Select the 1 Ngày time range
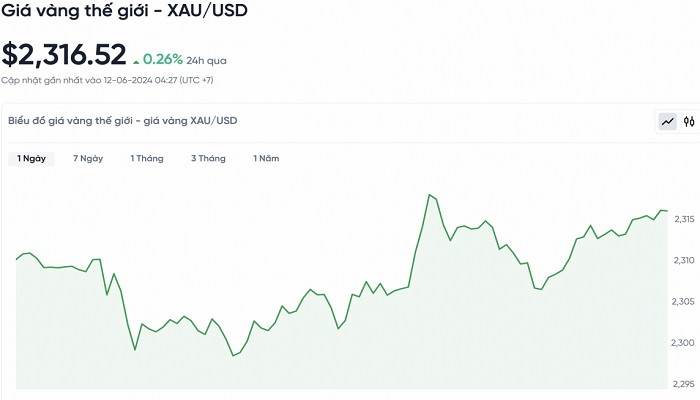700x400 pixels. tap(30, 158)
